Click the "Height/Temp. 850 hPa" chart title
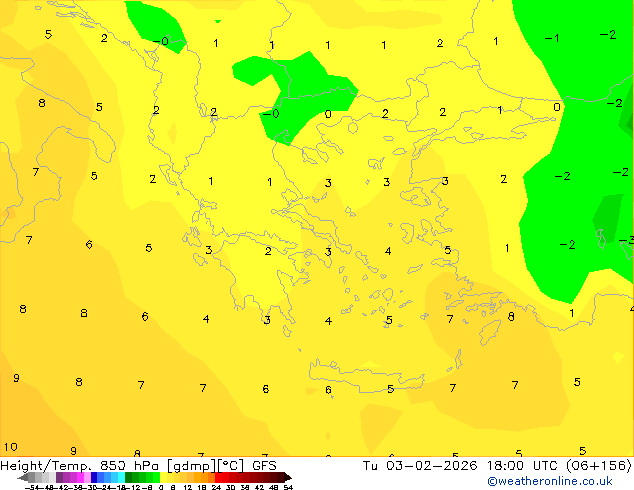Viewport: 634px width, 490px height. click(79, 466)
